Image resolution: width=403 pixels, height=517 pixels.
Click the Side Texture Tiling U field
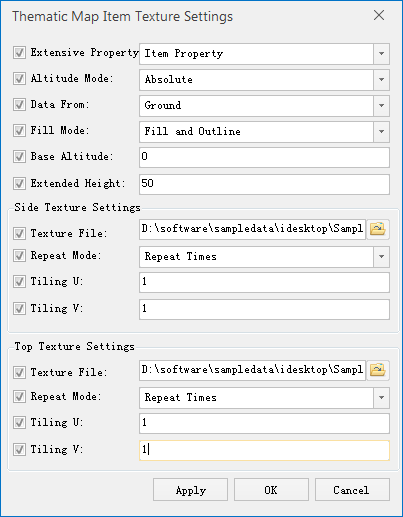click(264, 282)
